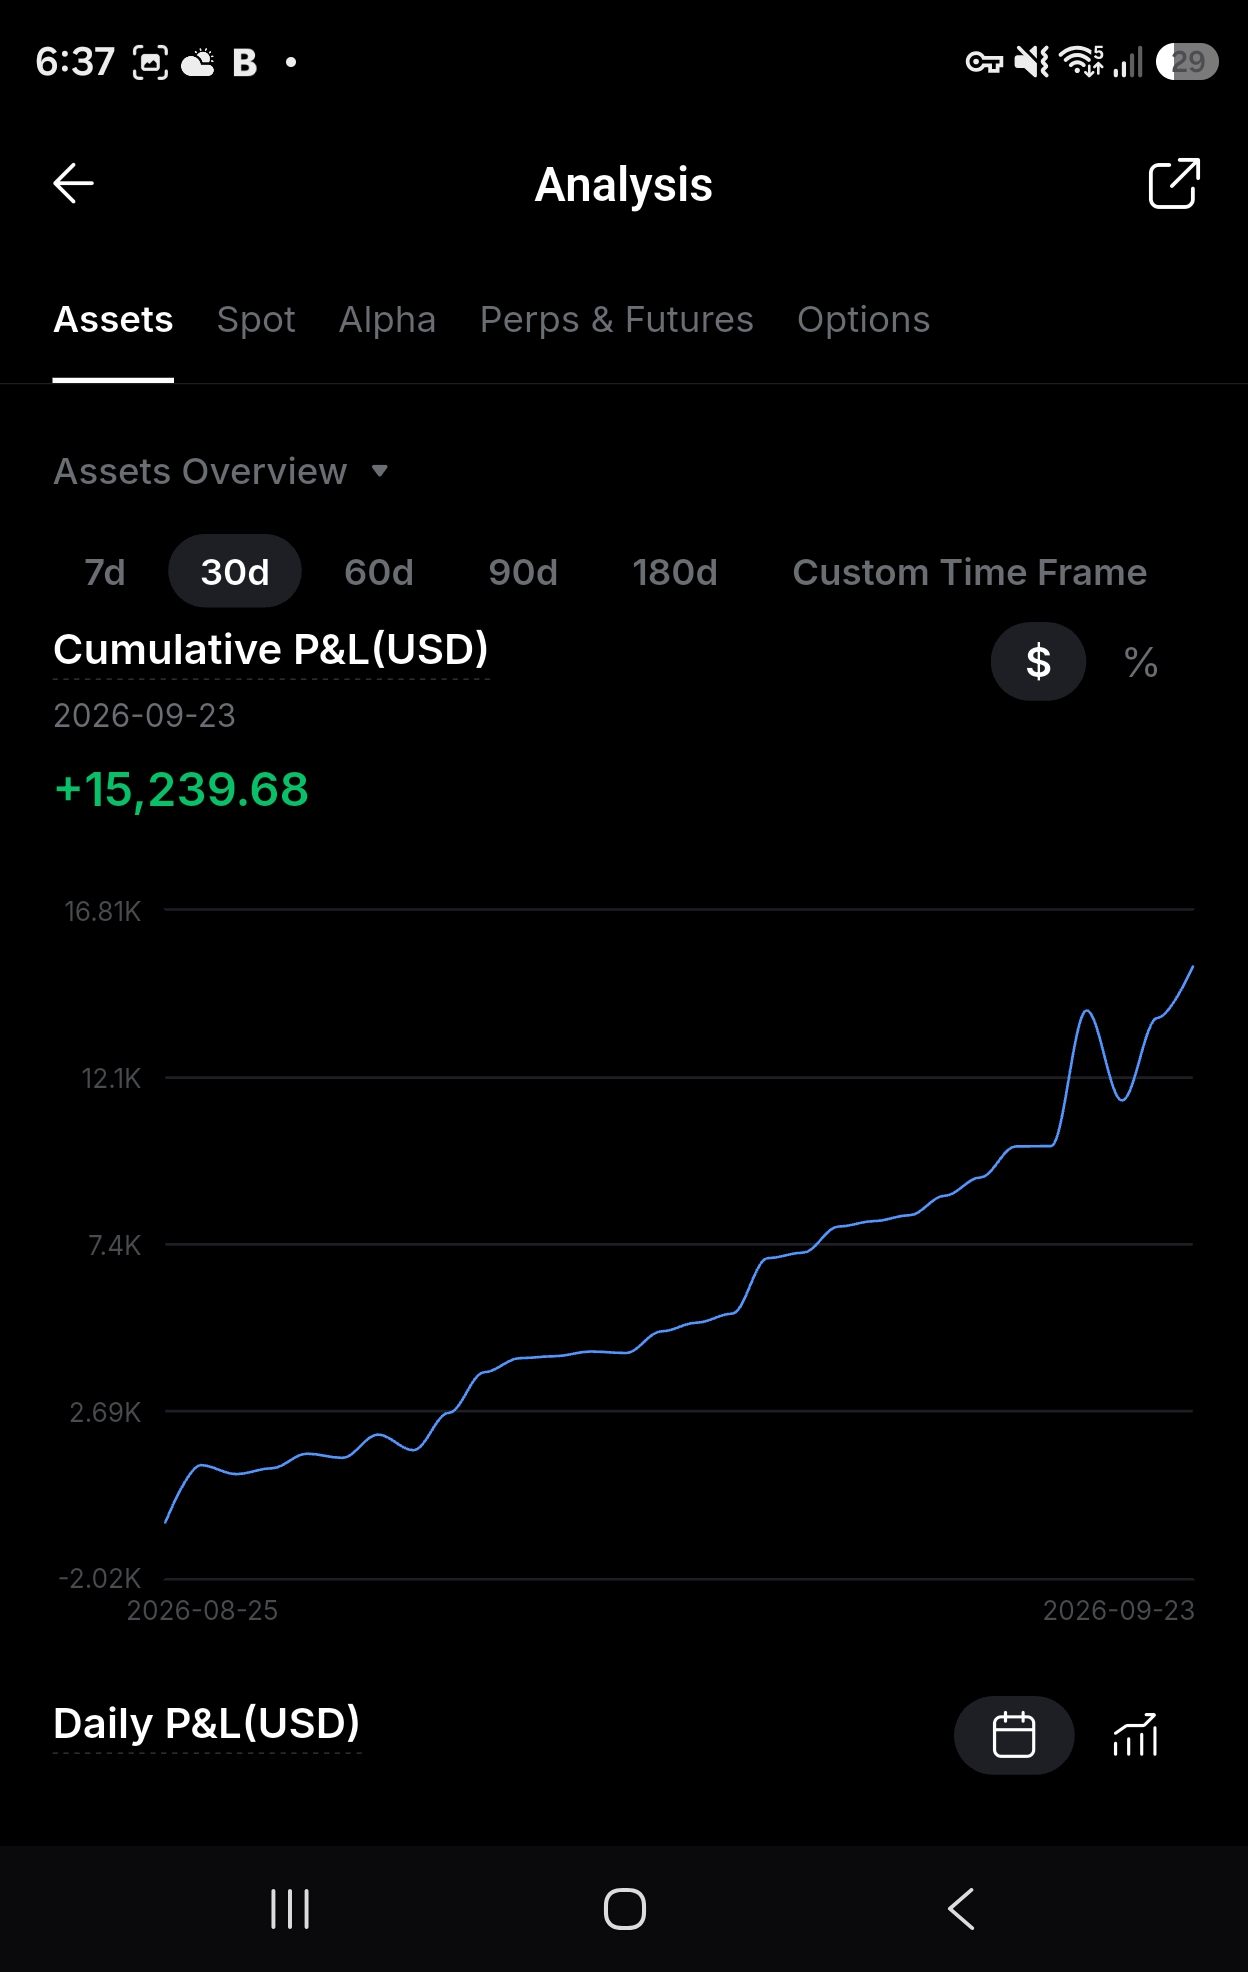Tap the Wi-Fi status icon

pos(1082,62)
